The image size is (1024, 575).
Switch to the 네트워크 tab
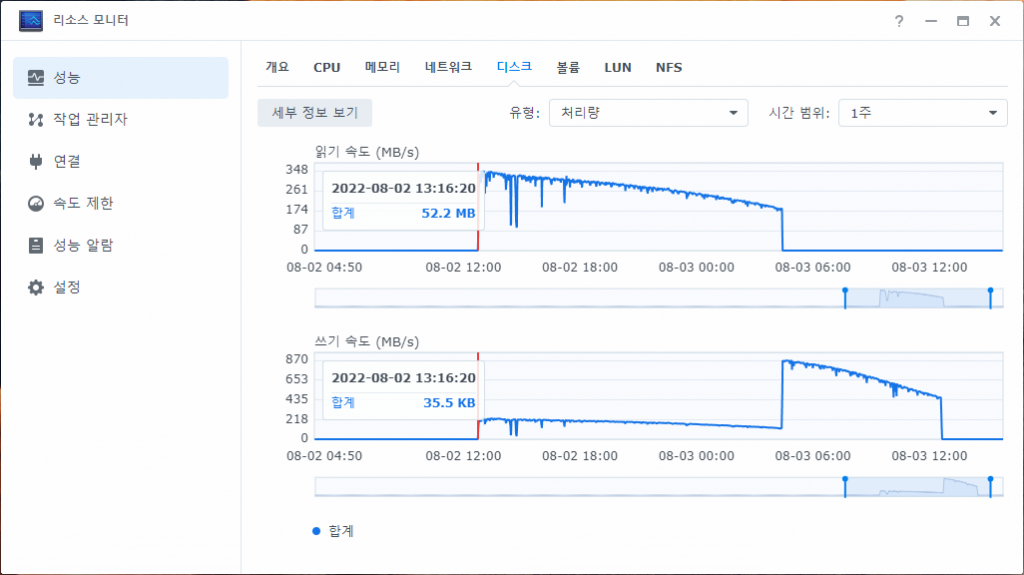tap(448, 67)
